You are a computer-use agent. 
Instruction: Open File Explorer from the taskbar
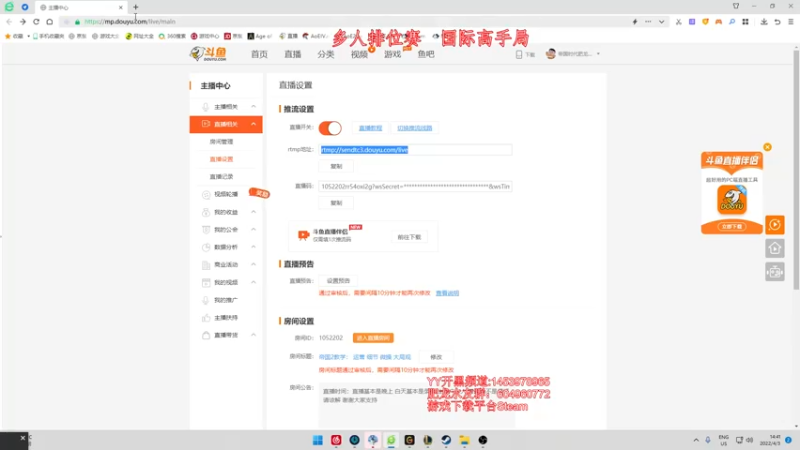[464, 440]
